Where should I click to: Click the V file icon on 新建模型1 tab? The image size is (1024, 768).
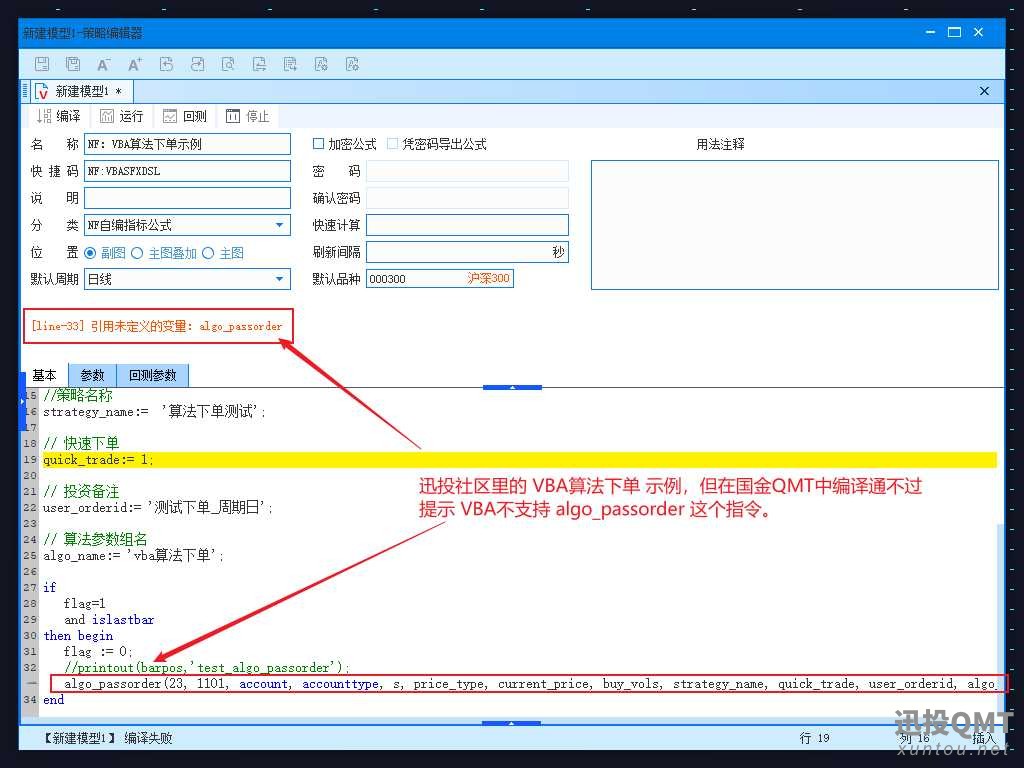click(41, 91)
